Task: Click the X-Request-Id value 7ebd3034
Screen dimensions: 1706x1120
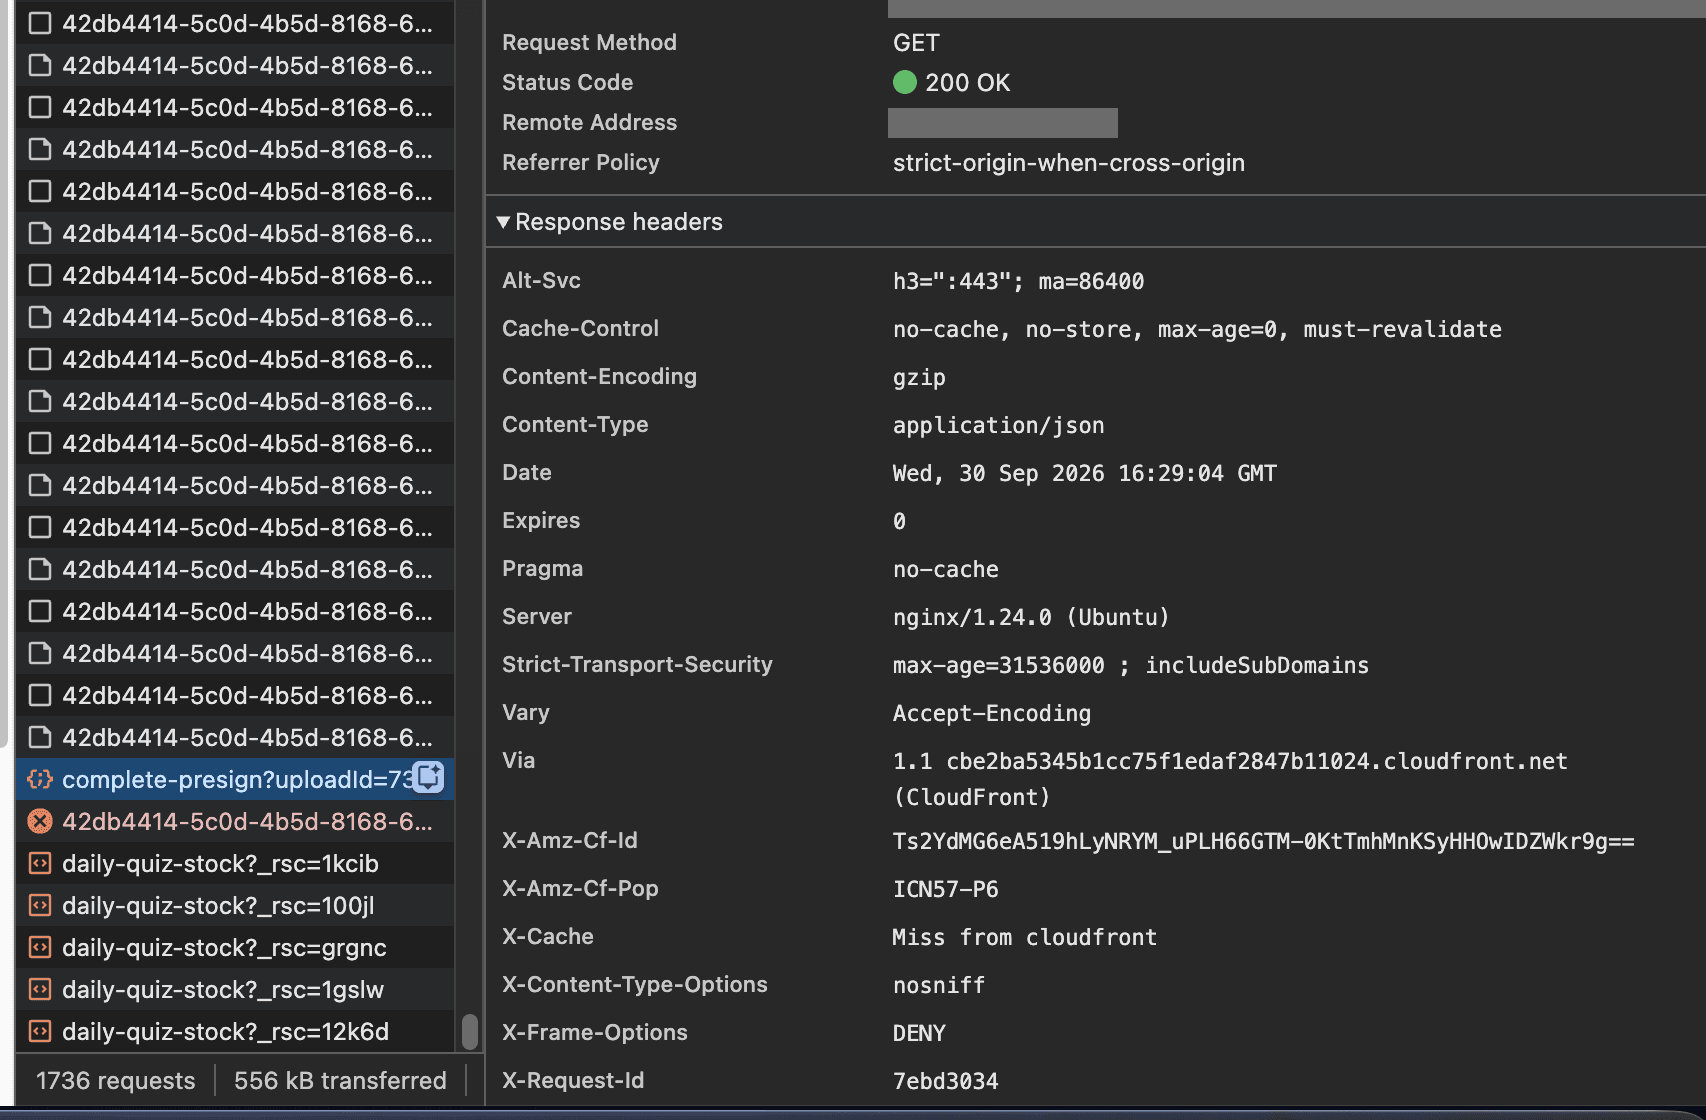Action: coord(945,1081)
